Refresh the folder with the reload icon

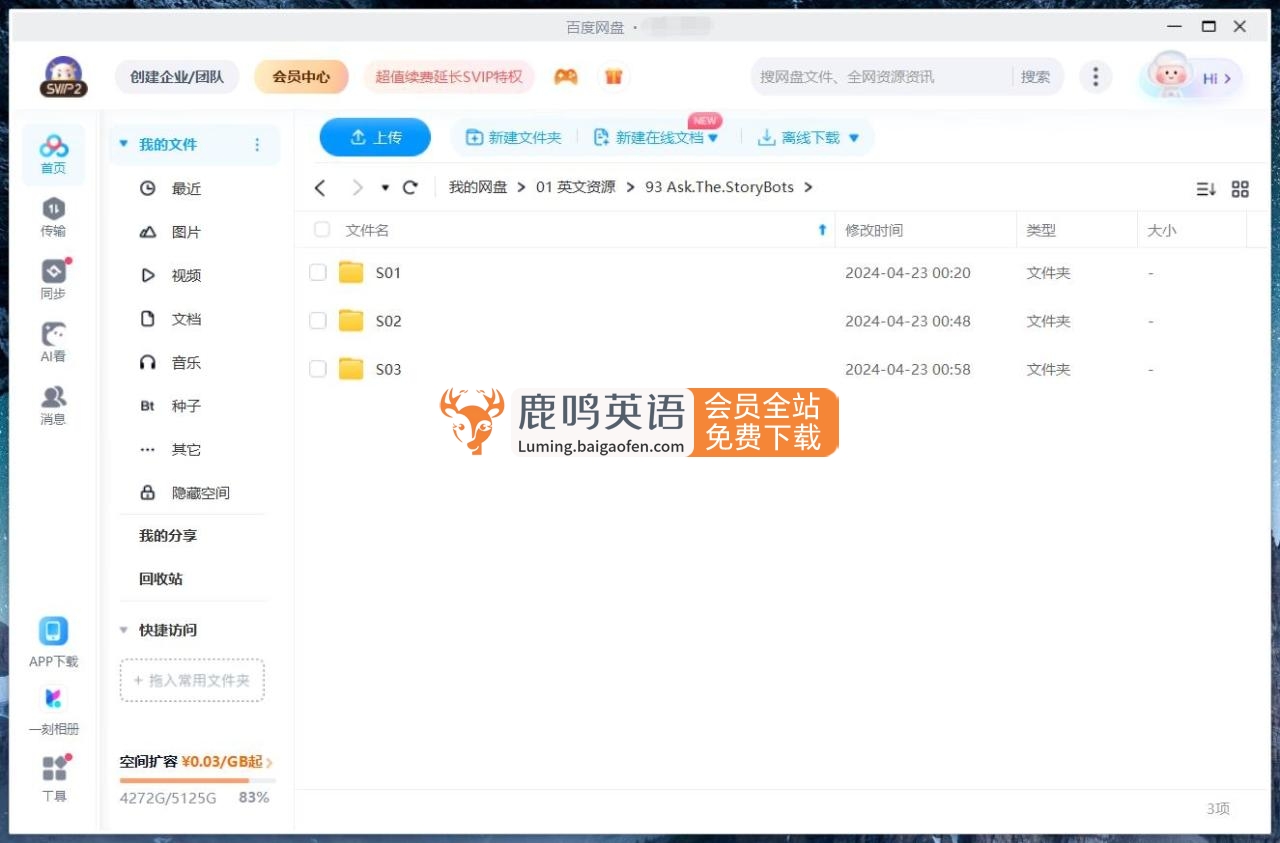[x=410, y=187]
